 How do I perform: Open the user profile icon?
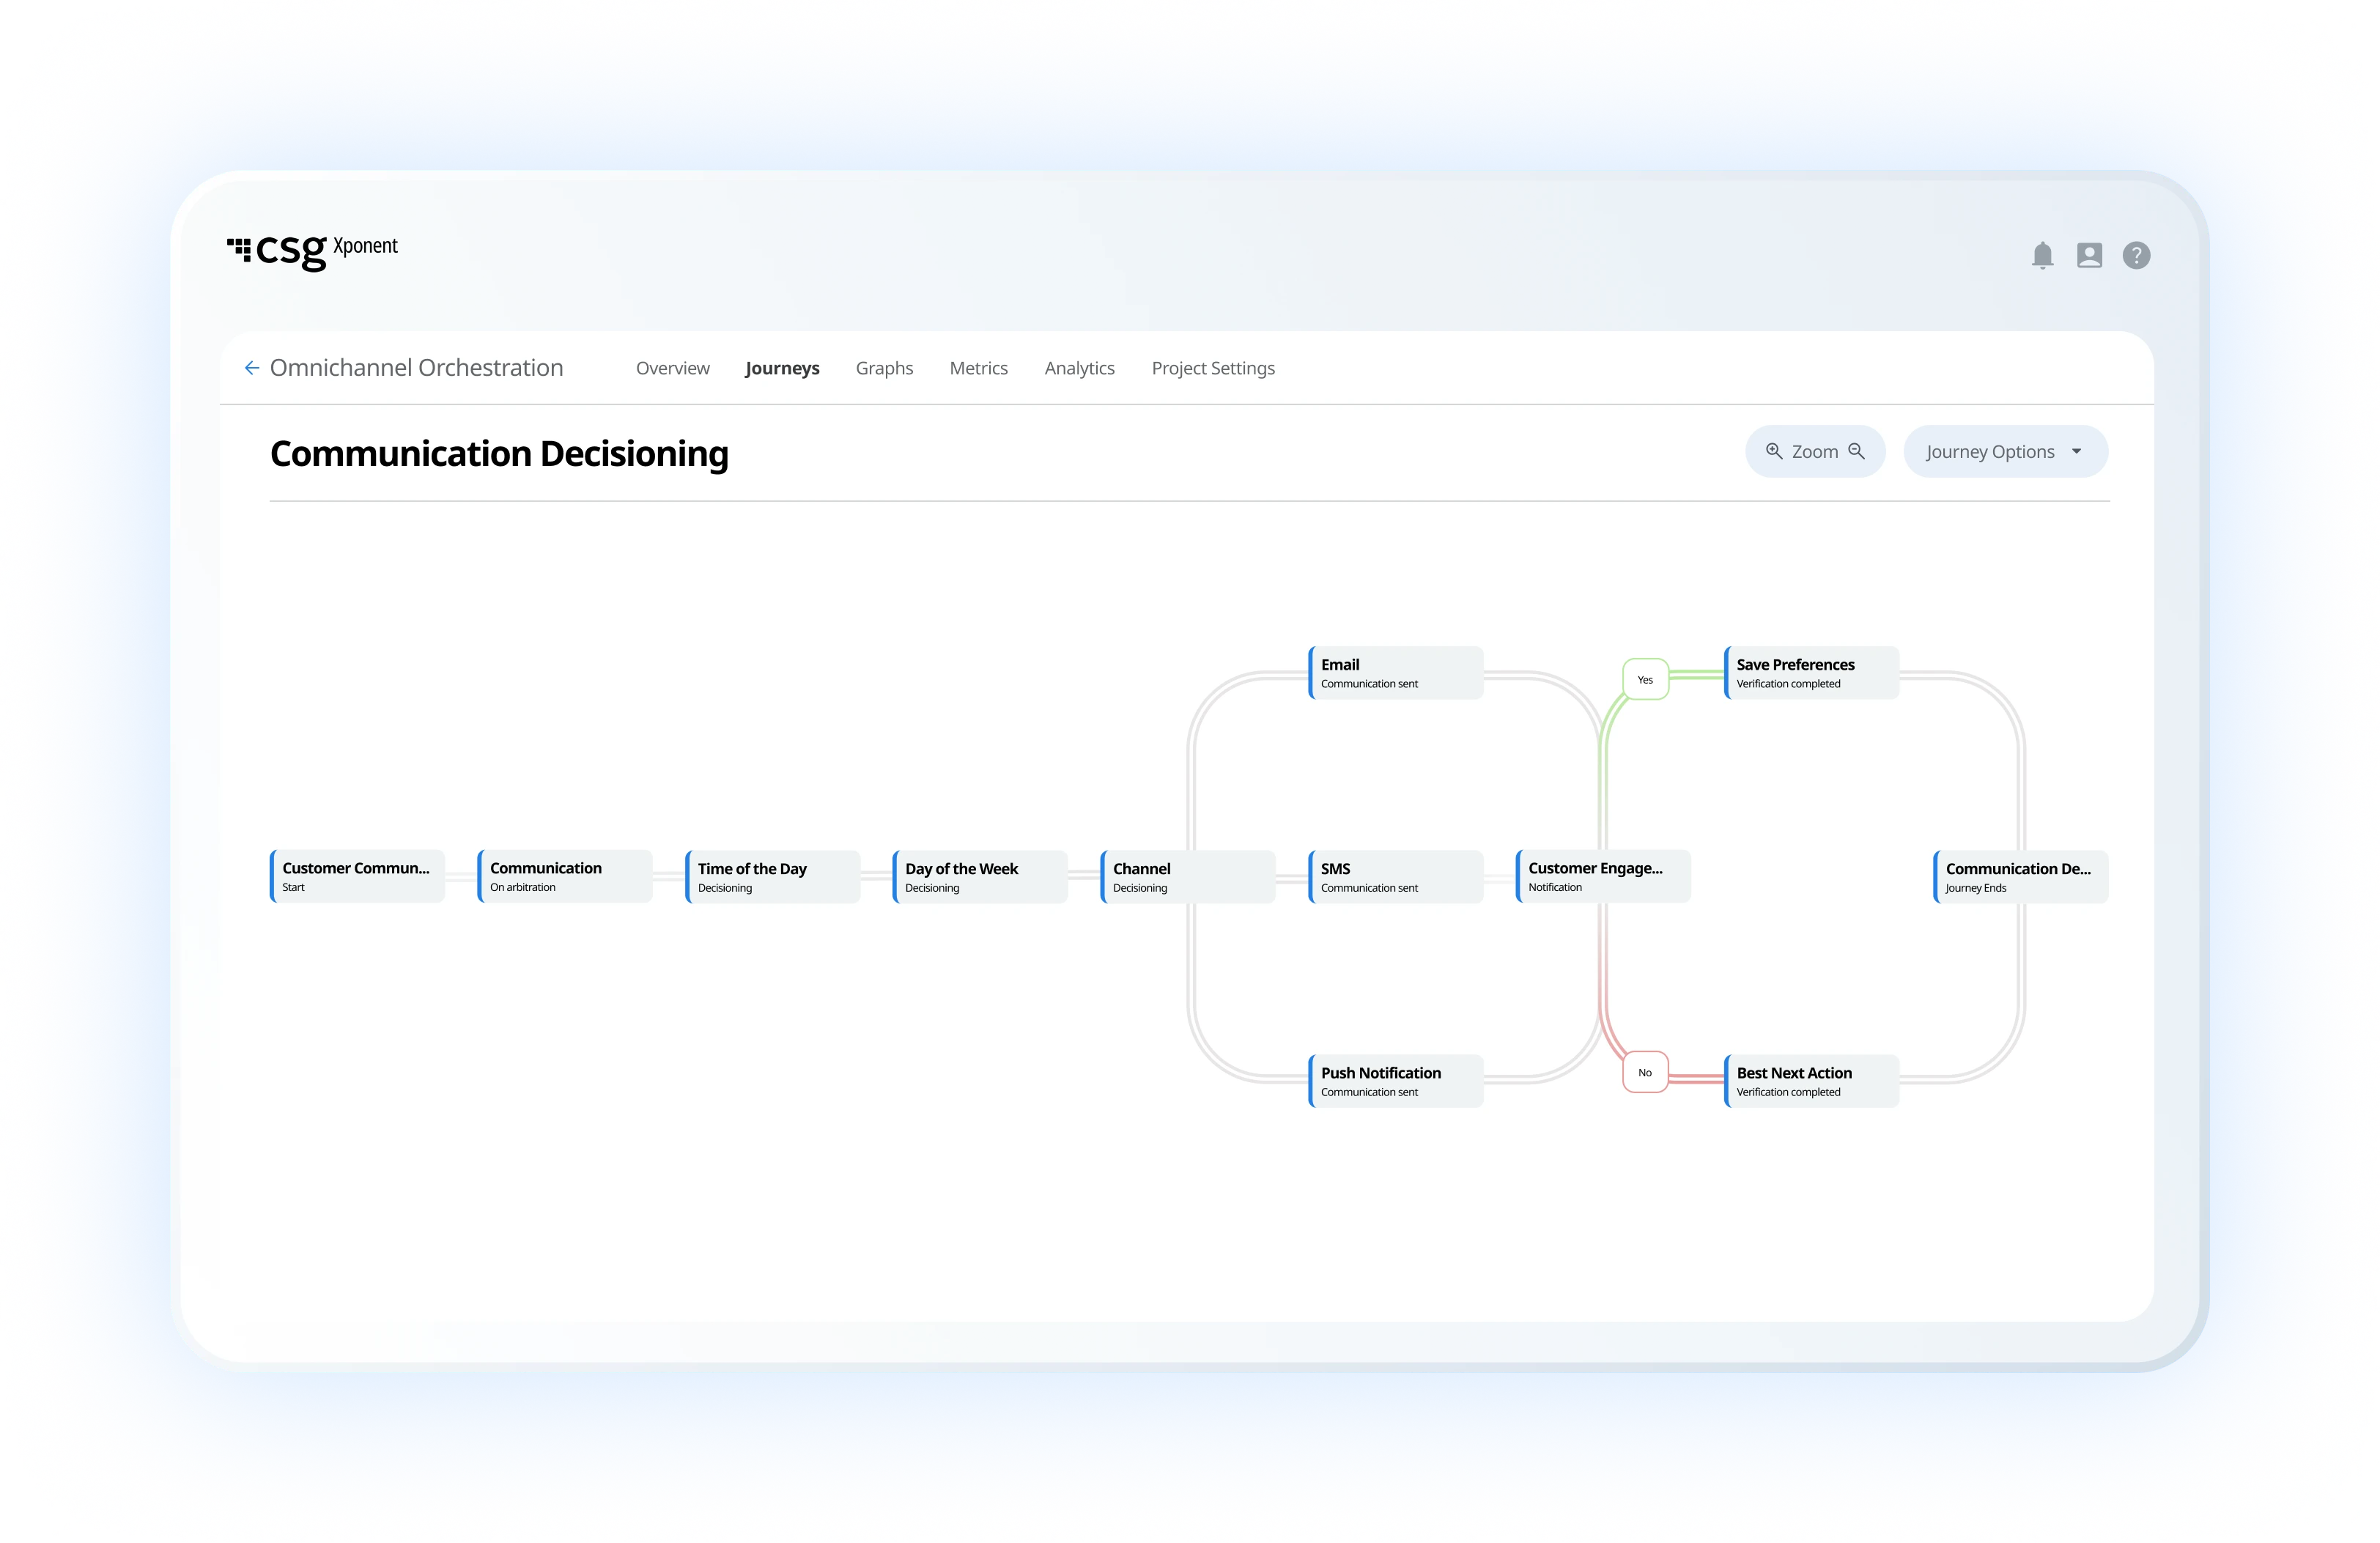(x=2089, y=255)
